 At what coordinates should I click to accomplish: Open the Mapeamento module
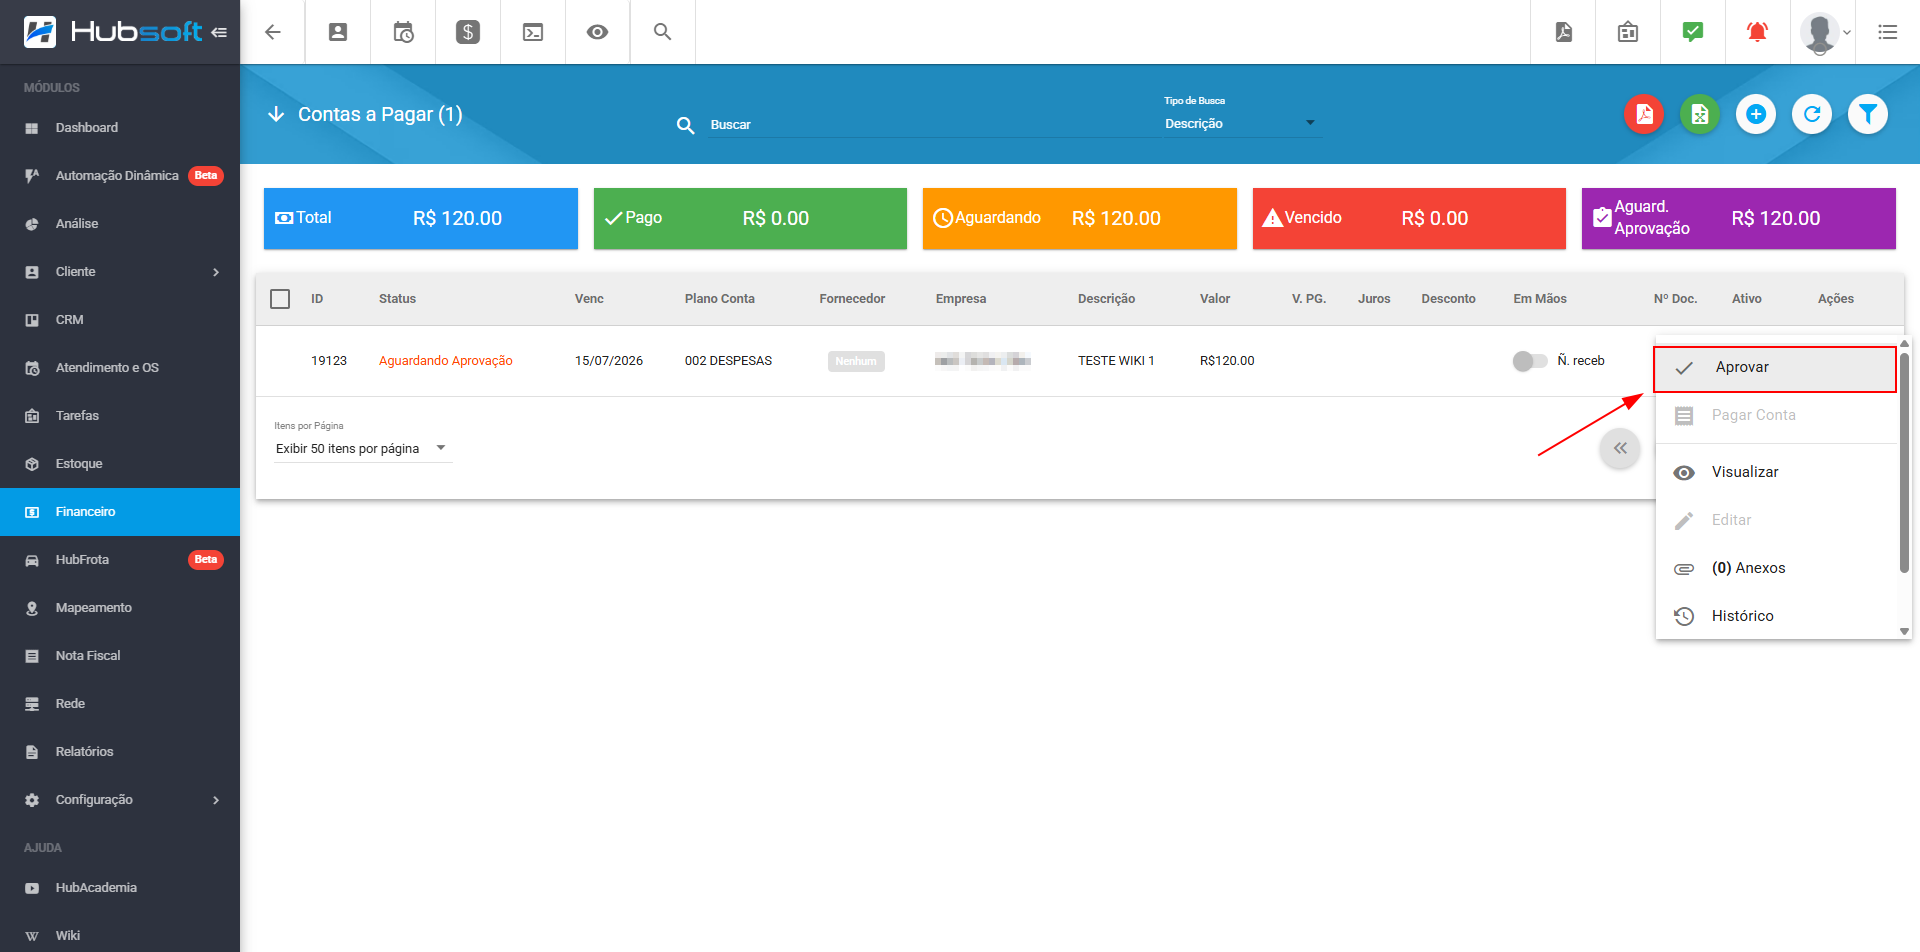[120, 608]
